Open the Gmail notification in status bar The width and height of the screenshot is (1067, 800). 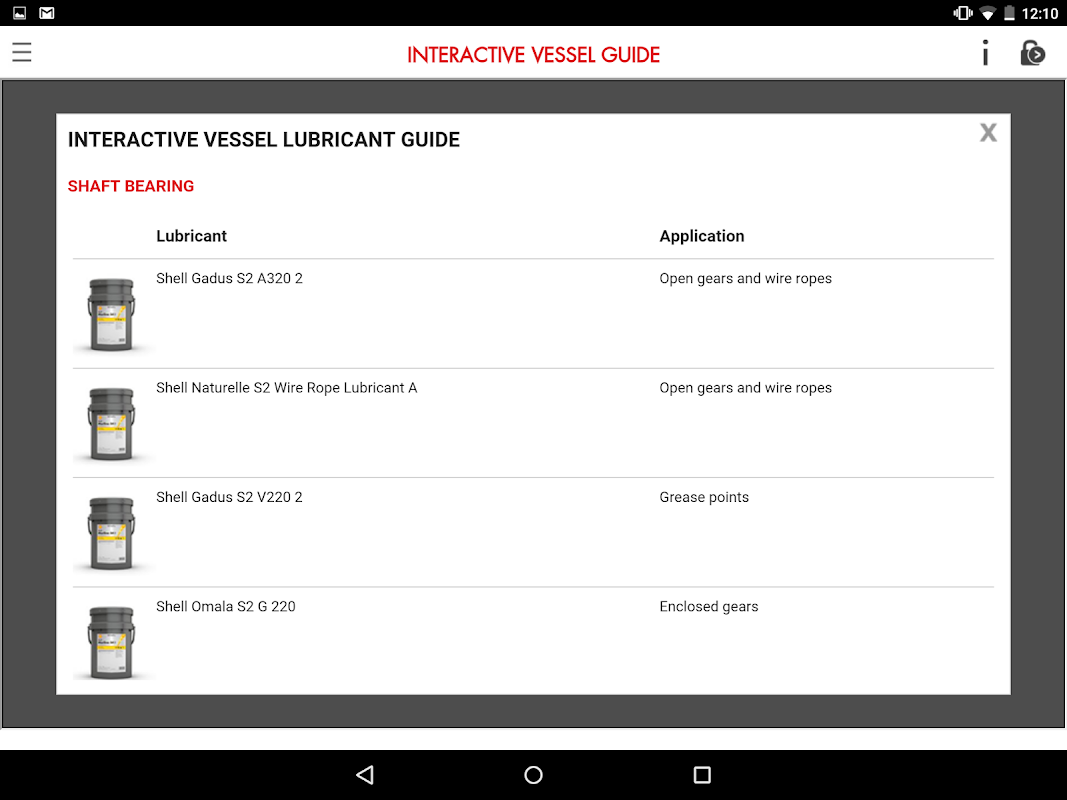[47, 13]
